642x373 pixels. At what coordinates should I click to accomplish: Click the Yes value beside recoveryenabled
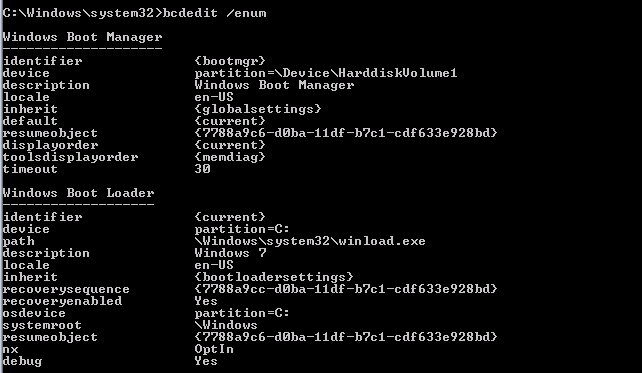tap(206, 301)
